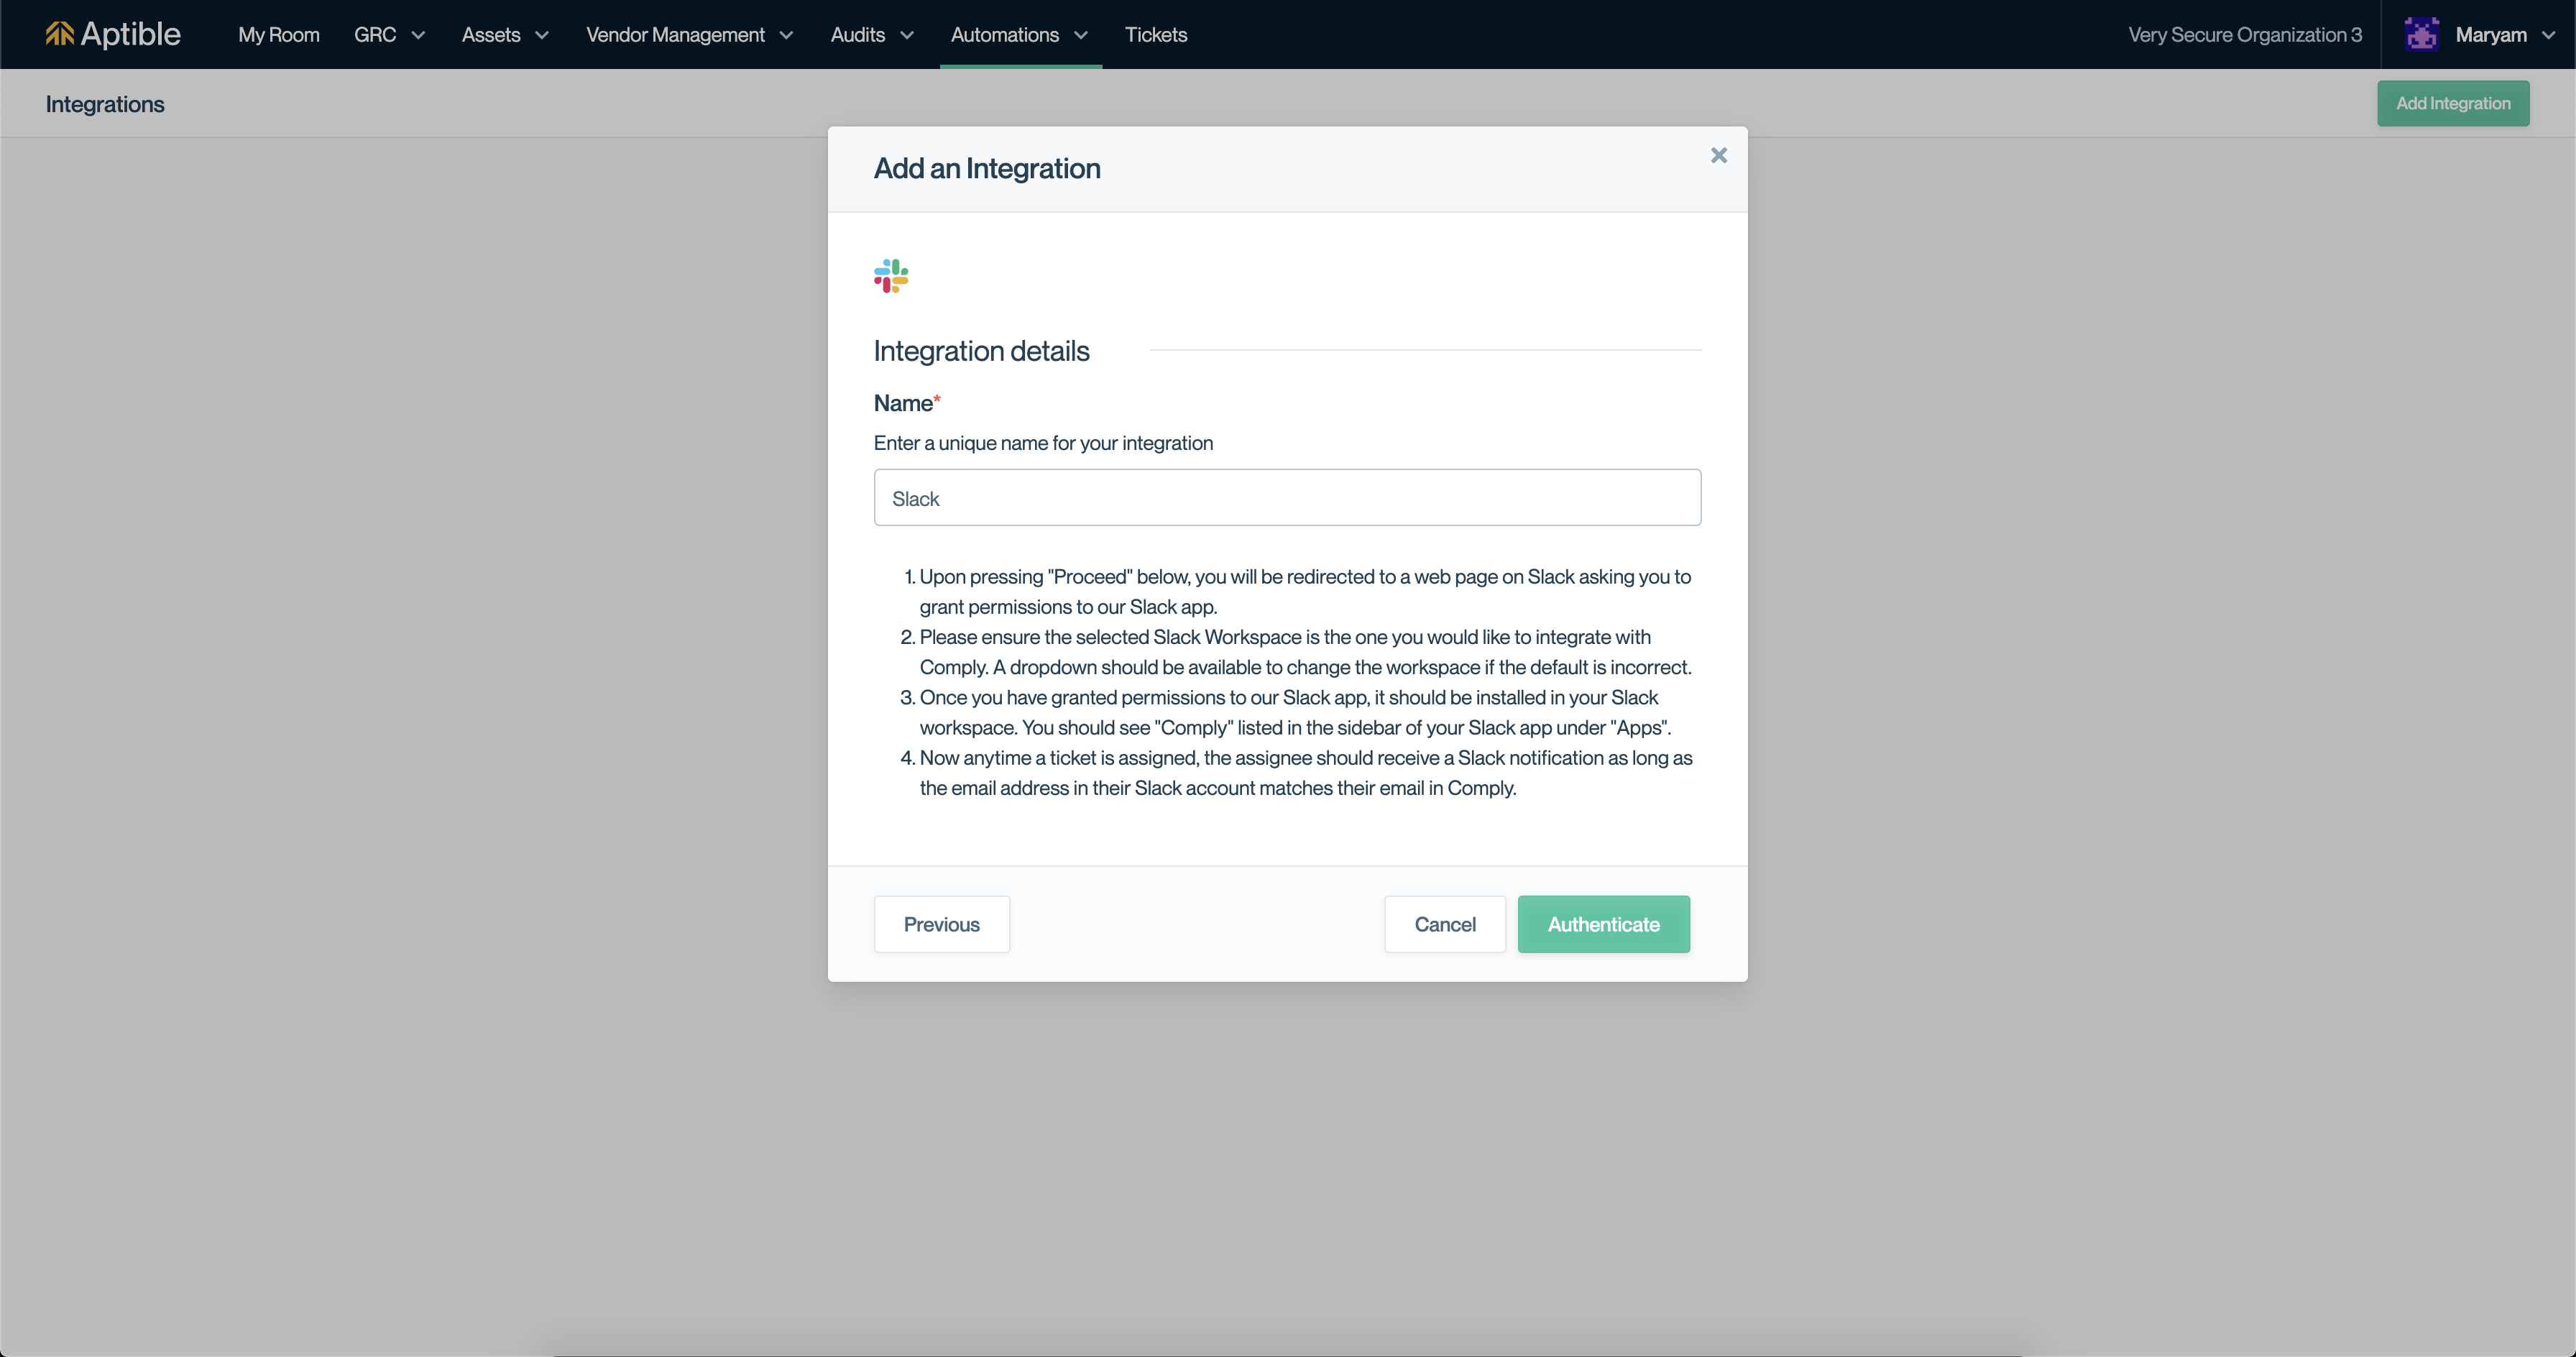Click Maryam's user avatar icon

point(2421,34)
